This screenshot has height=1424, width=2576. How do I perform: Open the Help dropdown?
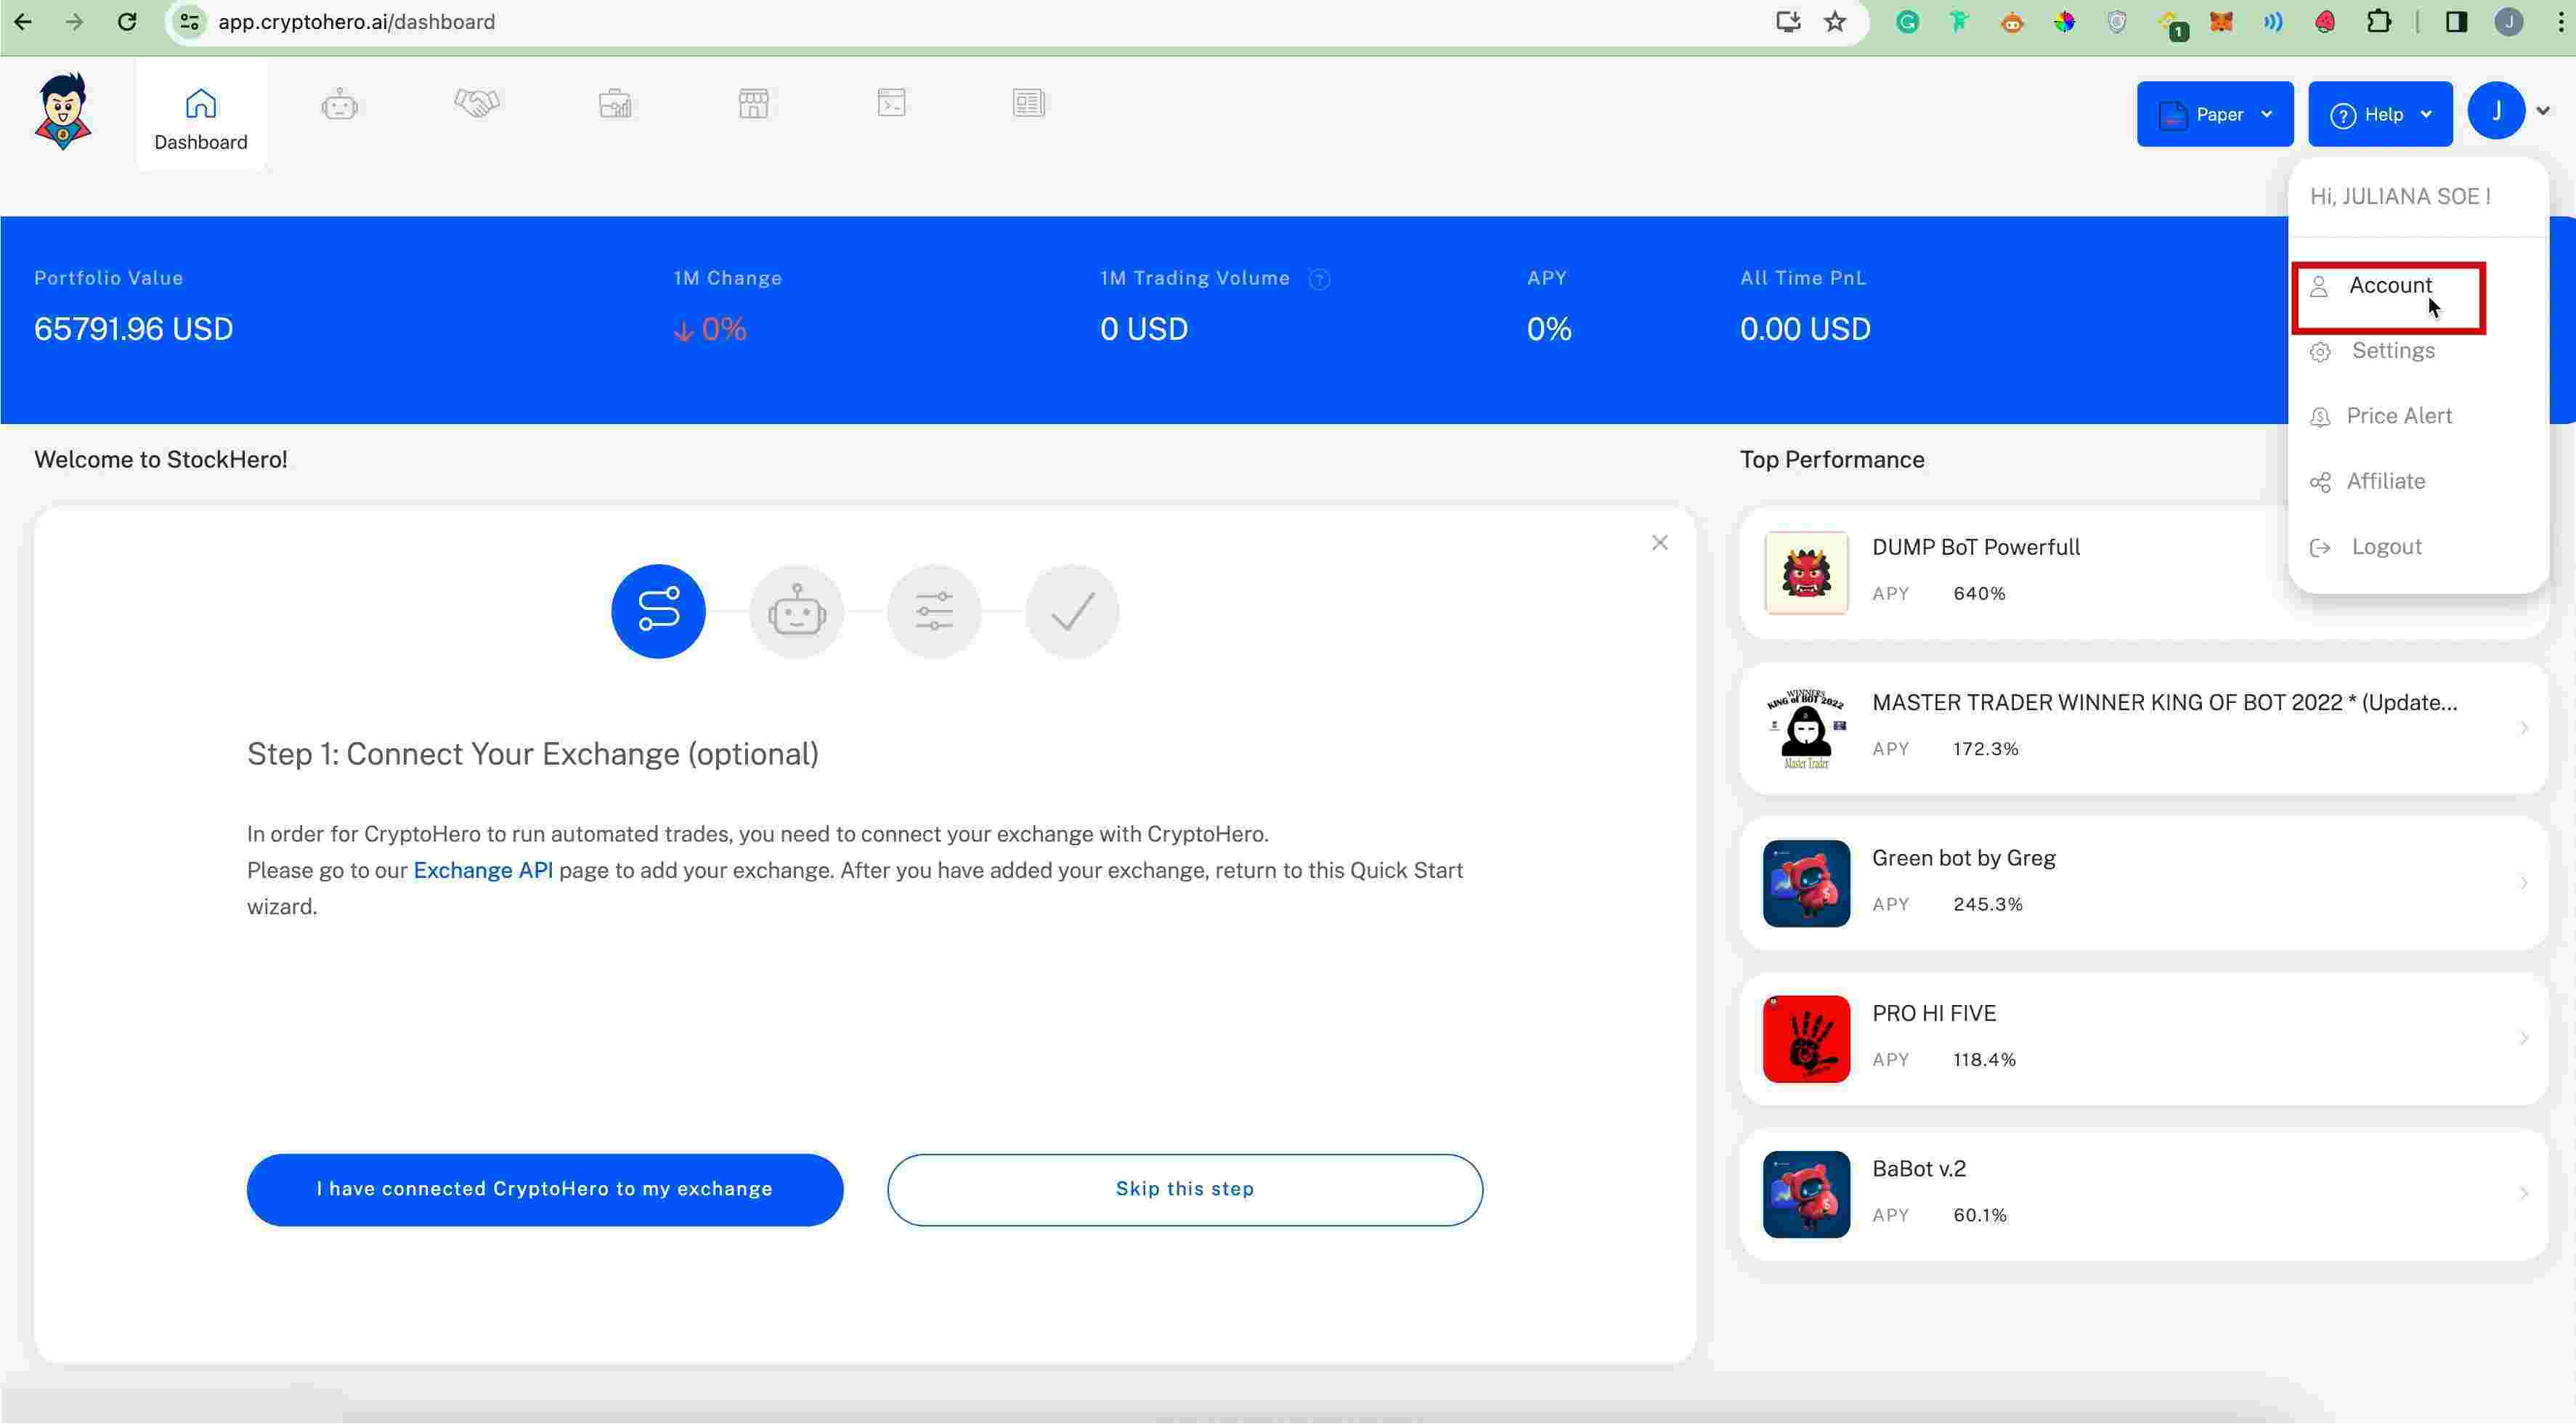2380,114
